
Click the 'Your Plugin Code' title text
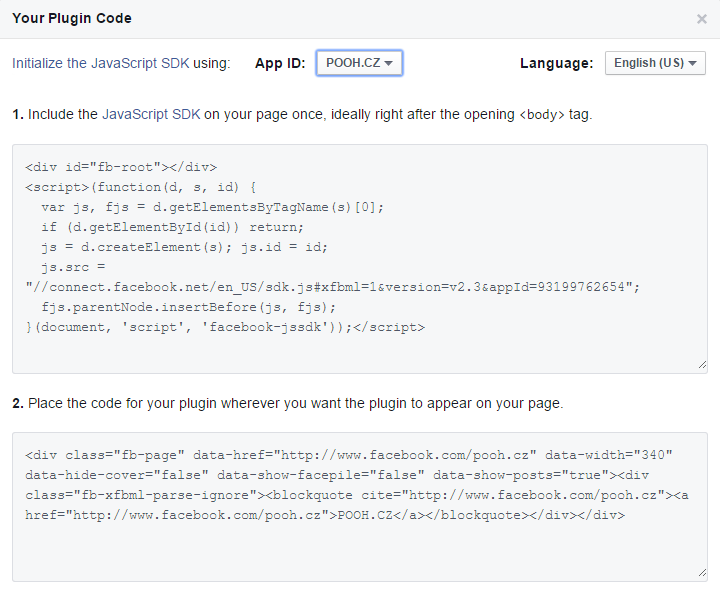(x=72, y=18)
